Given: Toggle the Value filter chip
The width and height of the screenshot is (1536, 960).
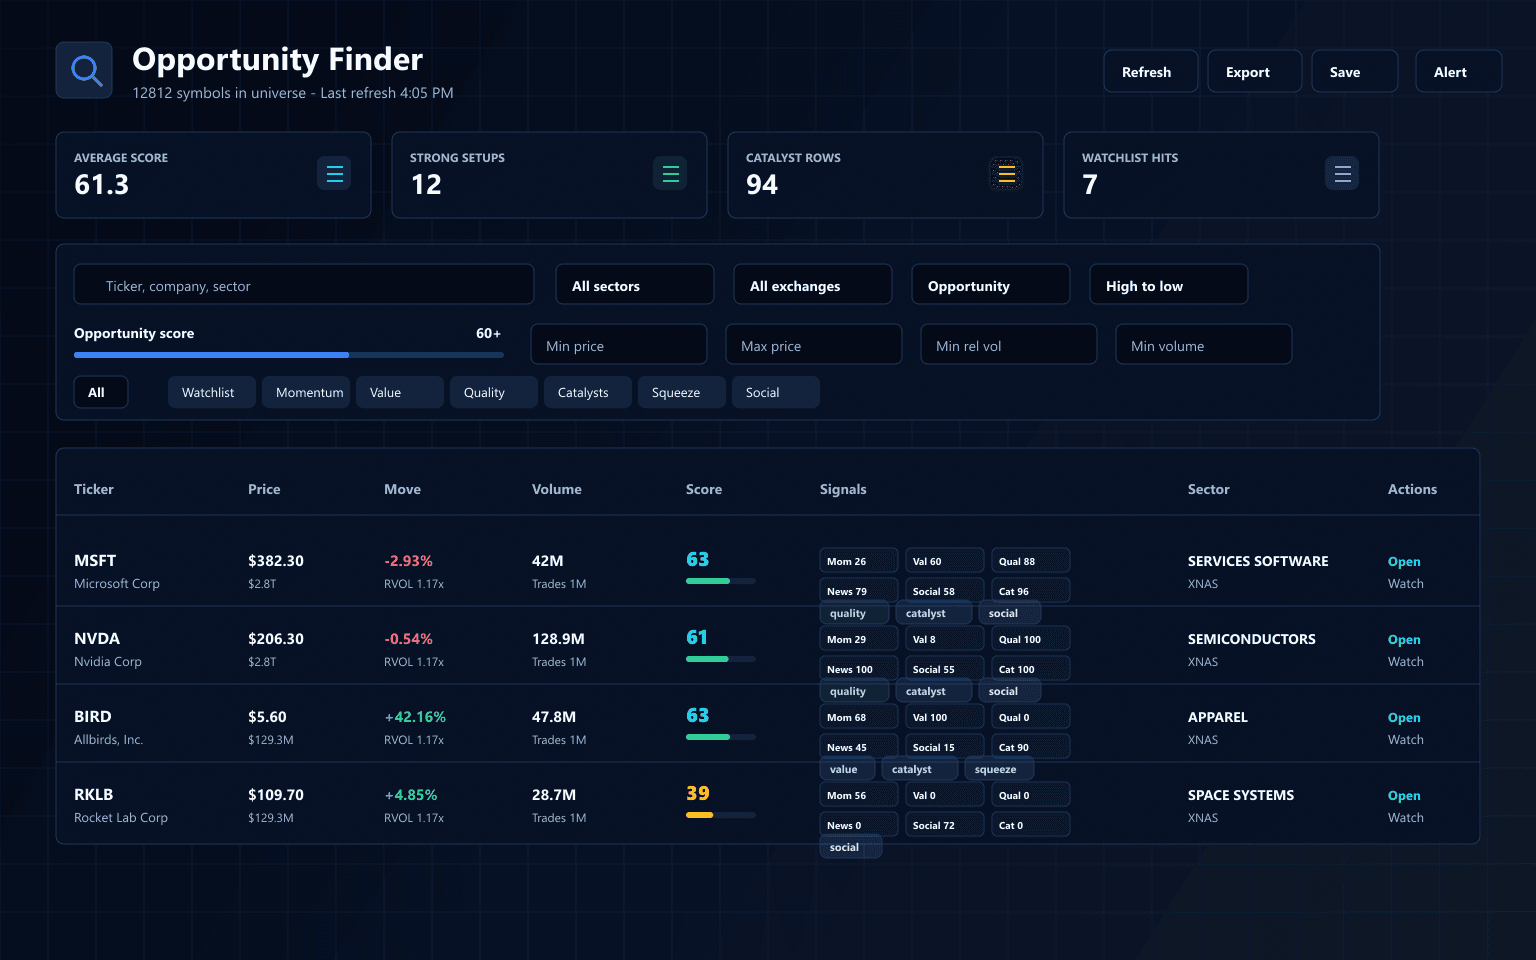Looking at the screenshot, I should click(x=400, y=392).
